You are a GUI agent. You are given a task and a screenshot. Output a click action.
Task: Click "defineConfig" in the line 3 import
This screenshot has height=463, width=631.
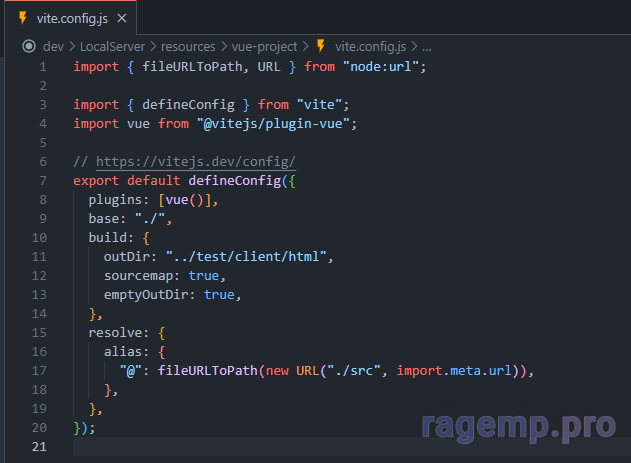coord(188,105)
